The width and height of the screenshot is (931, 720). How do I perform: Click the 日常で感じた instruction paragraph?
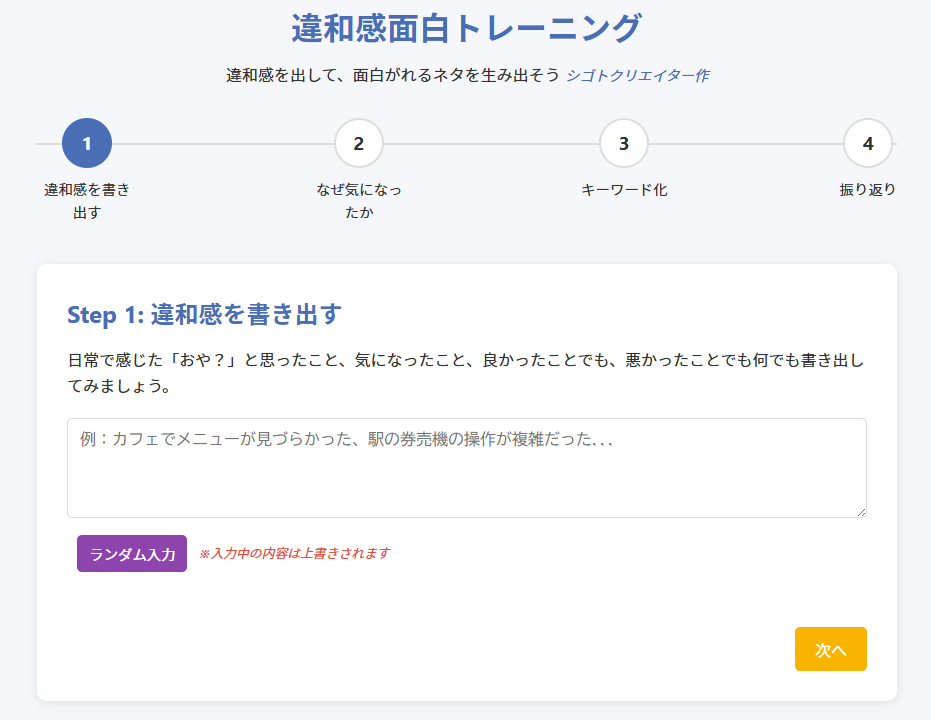point(466,372)
